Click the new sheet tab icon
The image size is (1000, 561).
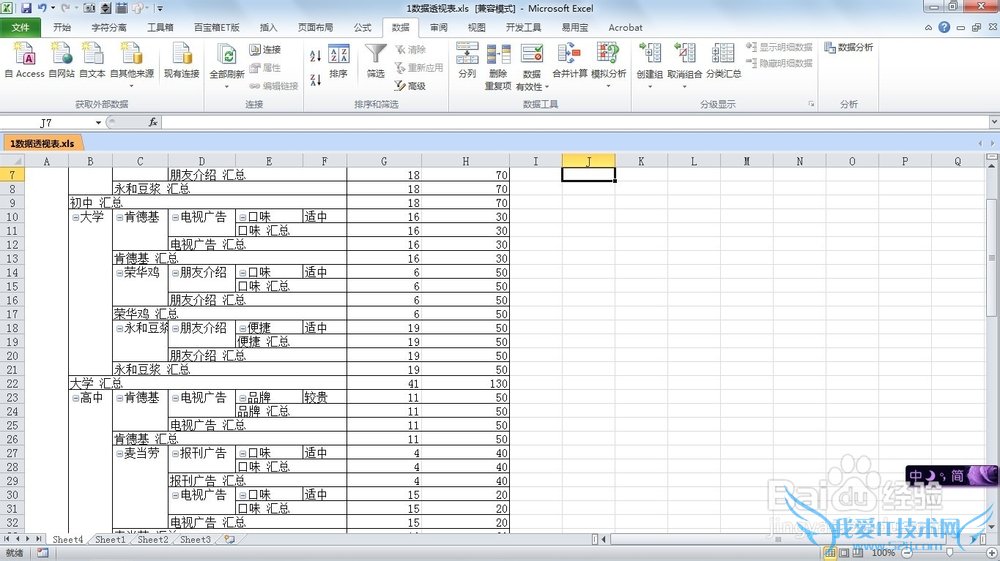click(x=229, y=539)
